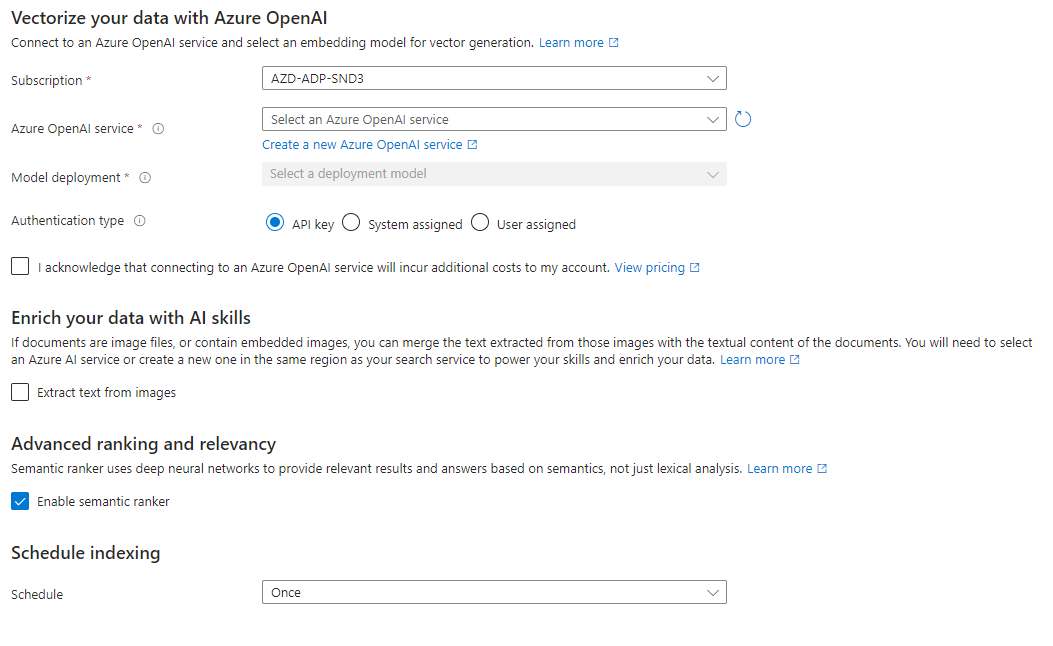Enable Extract text from images checkbox
Screen dimensions: 1053x646
point(20,392)
